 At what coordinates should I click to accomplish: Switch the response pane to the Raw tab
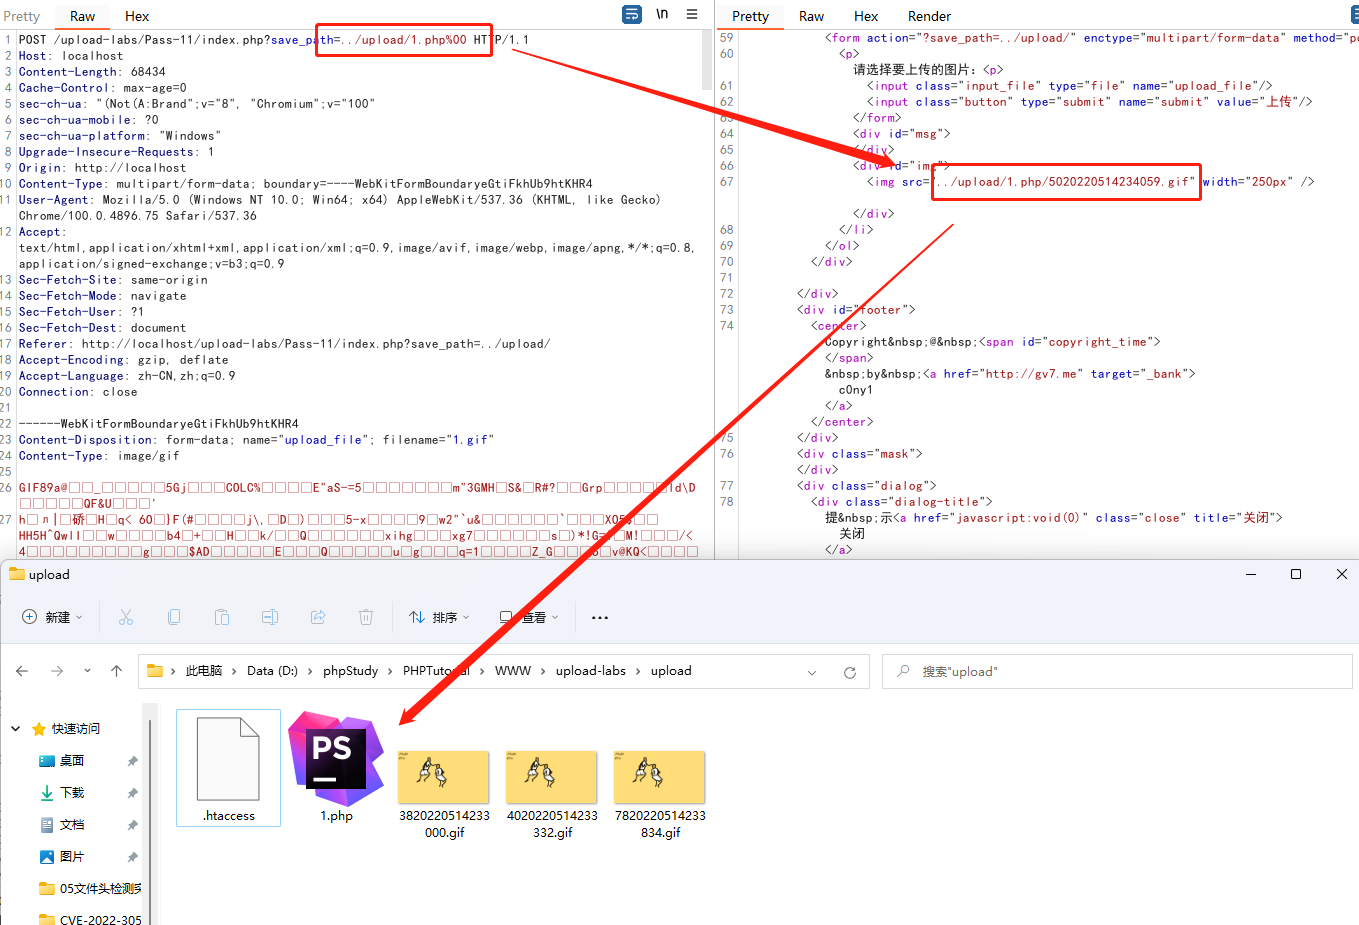(x=811, y=16)
